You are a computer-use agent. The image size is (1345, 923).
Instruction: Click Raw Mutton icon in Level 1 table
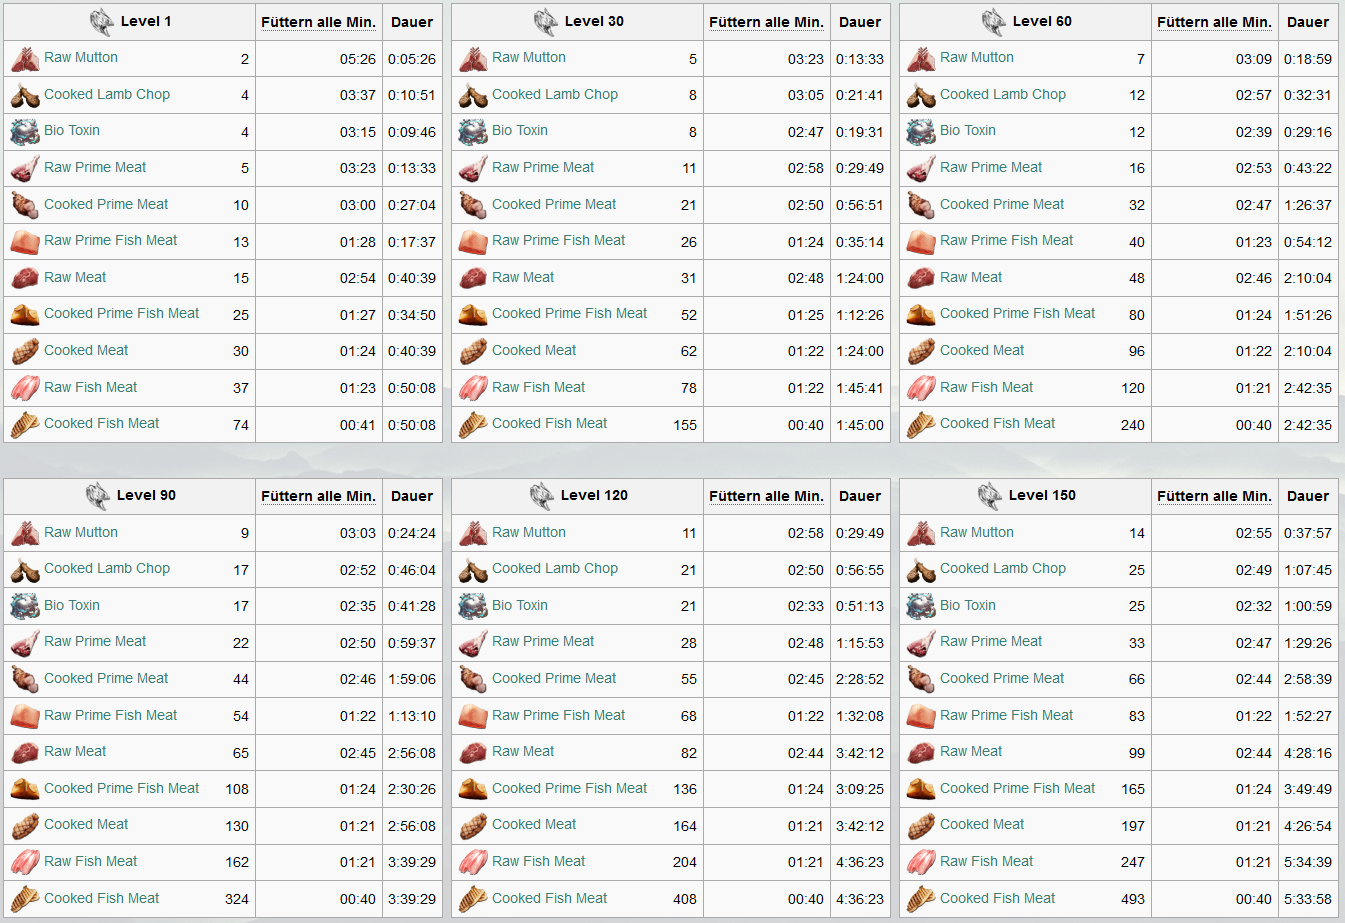coord(25,59)
